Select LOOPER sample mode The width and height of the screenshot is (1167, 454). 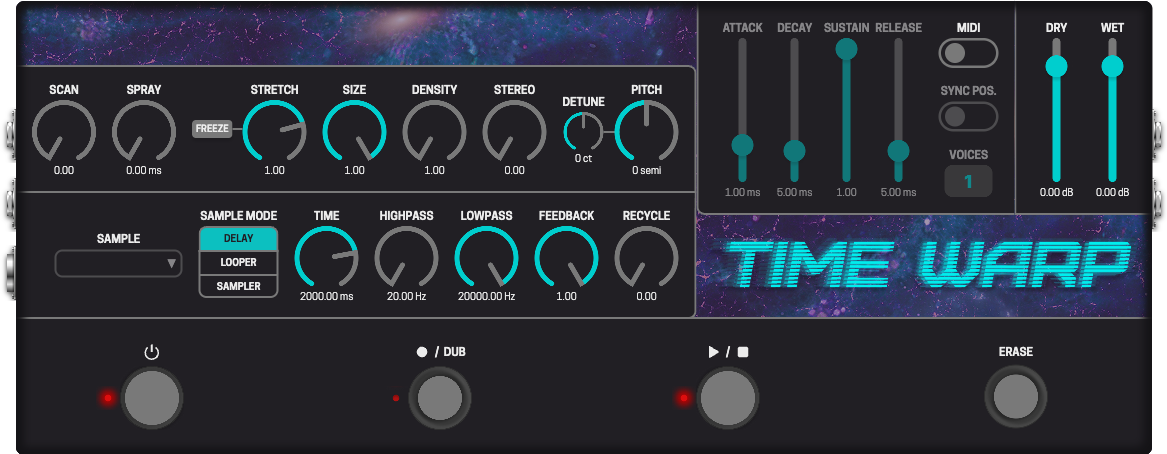[x=238, y=263]
